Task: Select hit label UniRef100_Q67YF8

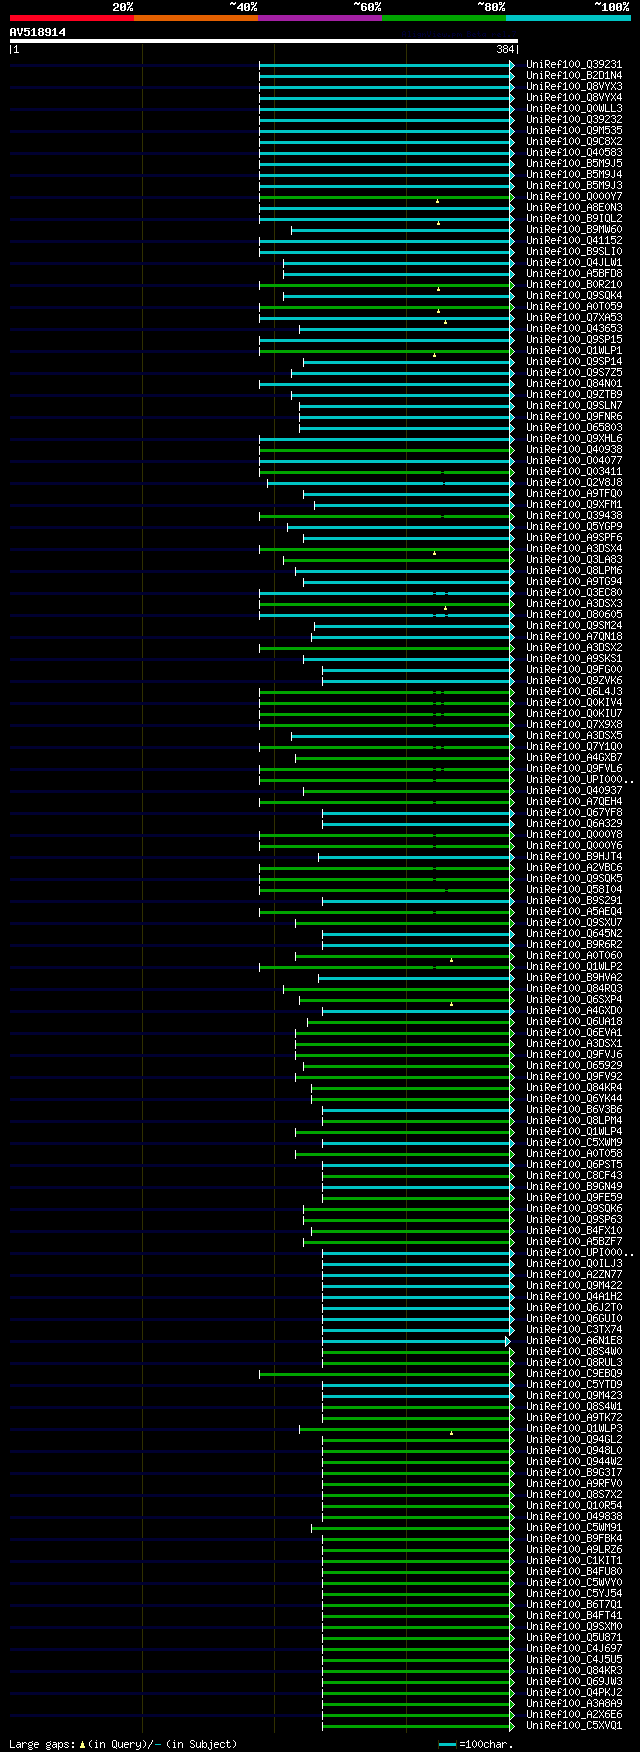Action: click(x=574, y=813)
